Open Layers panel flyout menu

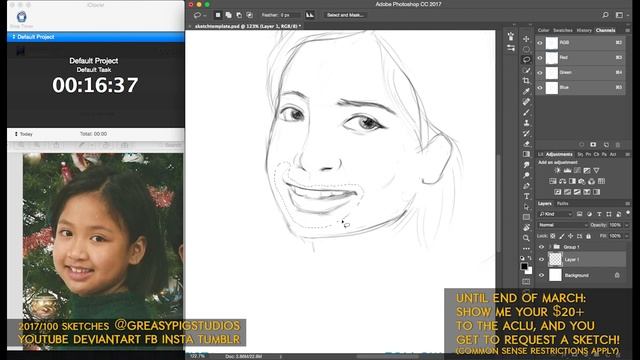pyautogui.click(x=627, y=203)
